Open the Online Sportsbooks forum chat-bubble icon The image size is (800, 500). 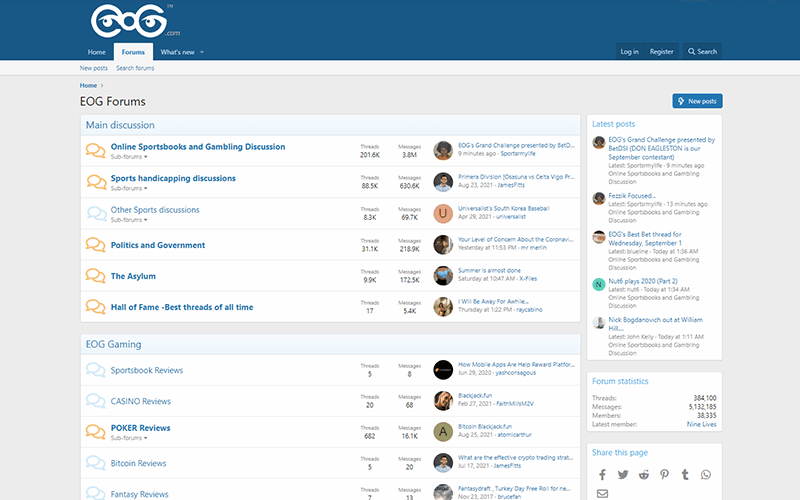[95, 151]
